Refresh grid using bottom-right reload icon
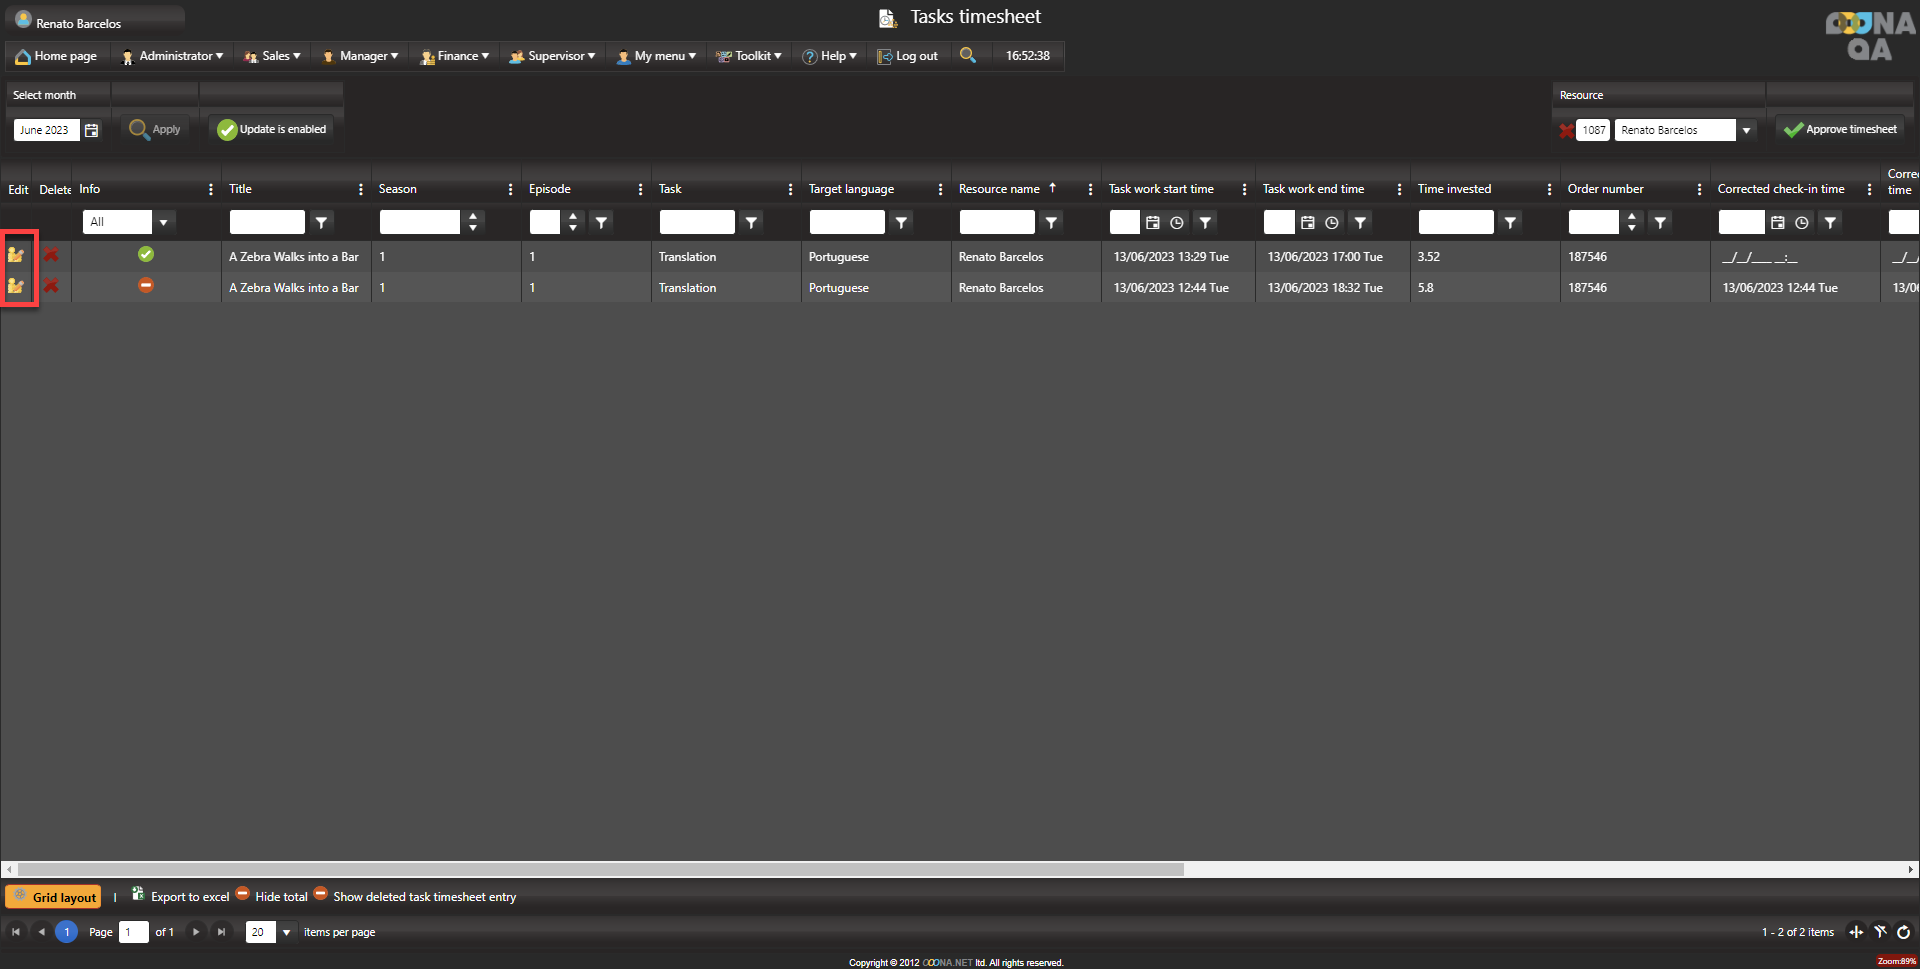Screen dimensions: 1920x969 tap(1903, 932)
